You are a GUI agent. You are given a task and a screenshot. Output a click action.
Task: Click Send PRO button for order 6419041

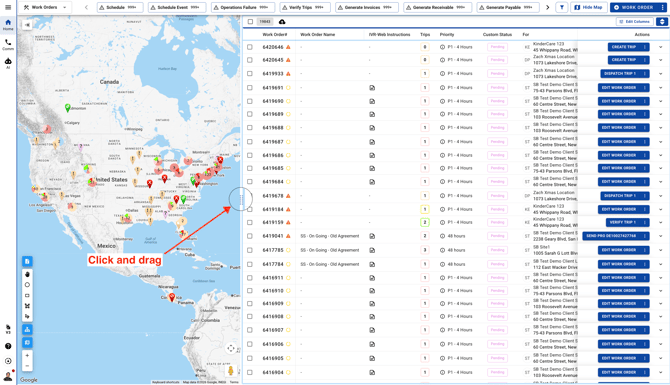pyautogui.click(x=611, y=236)
